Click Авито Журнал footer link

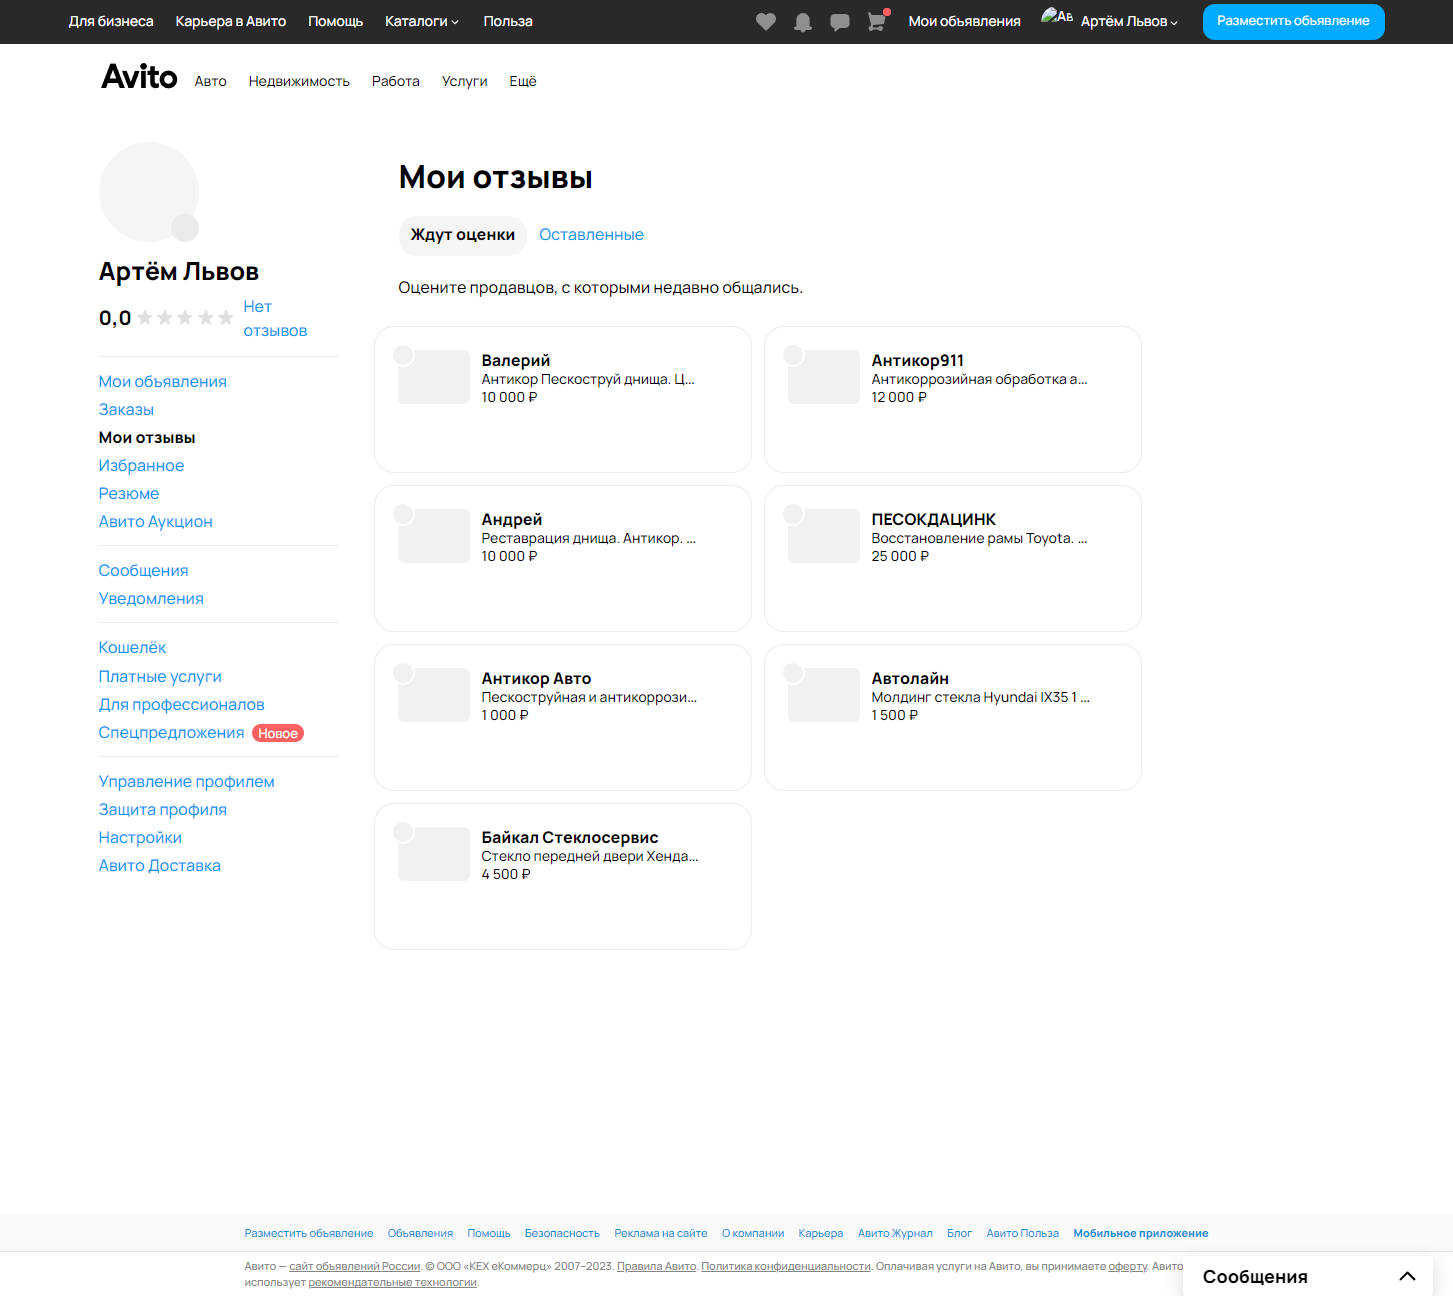pos(895,1233)
